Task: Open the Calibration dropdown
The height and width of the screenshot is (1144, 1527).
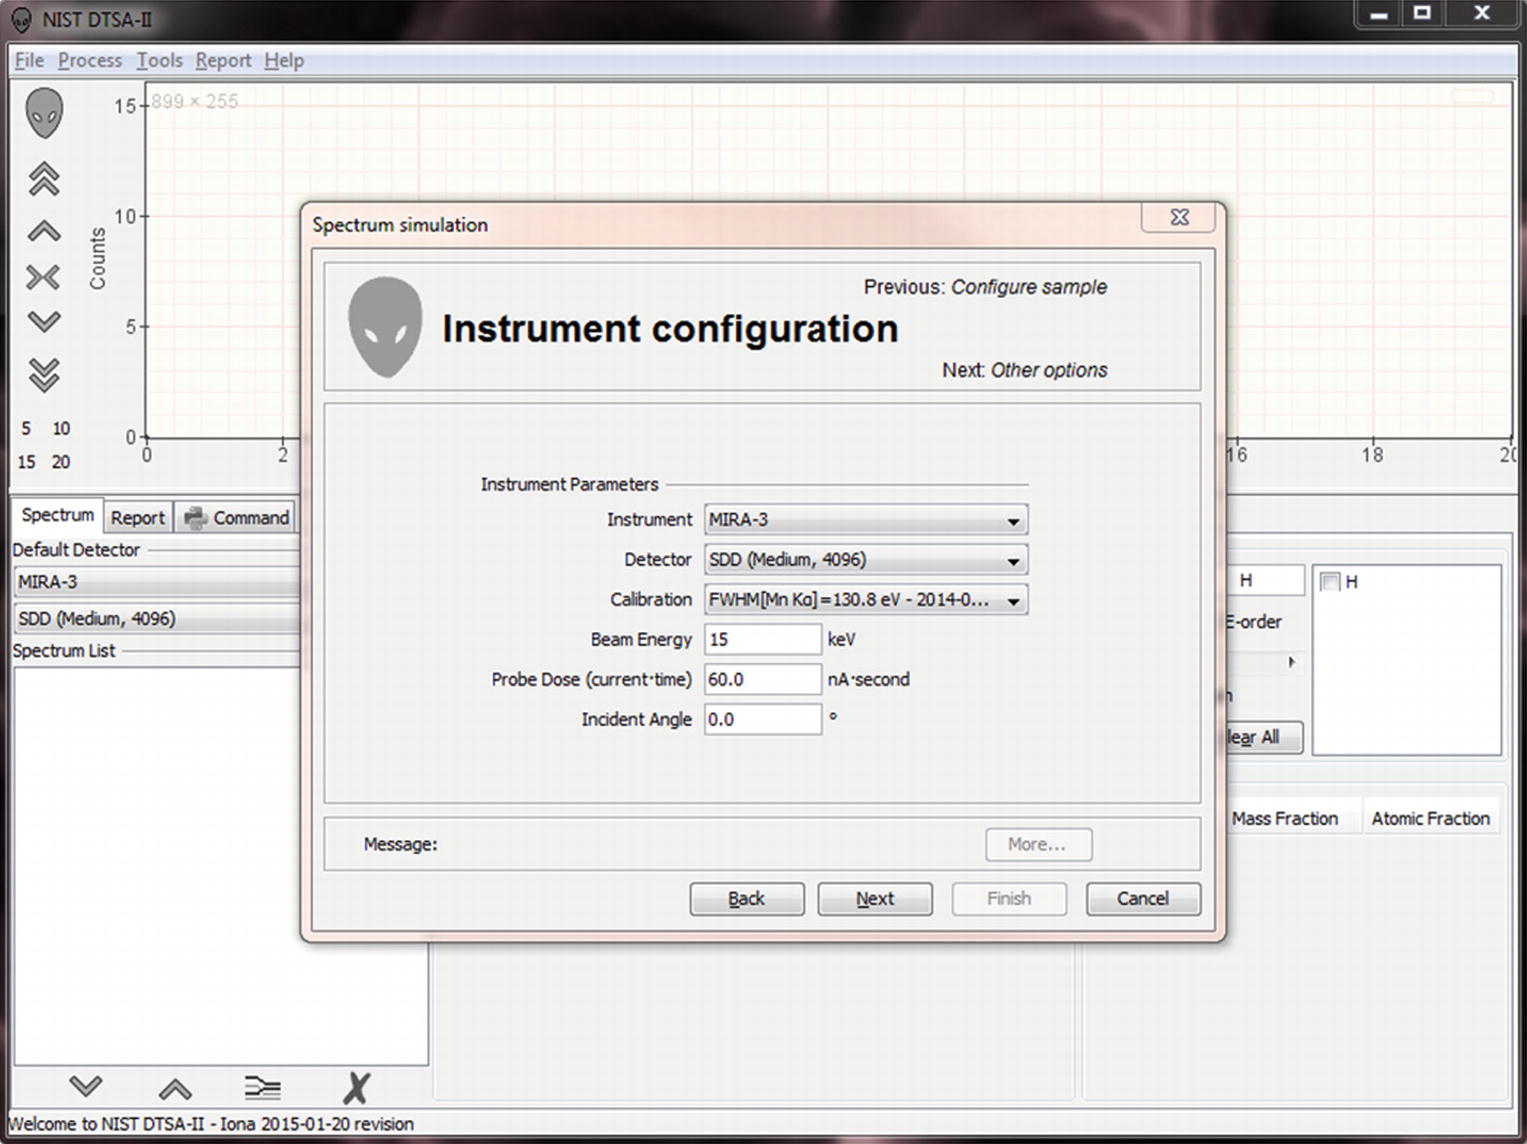Action: pos(865,600)
